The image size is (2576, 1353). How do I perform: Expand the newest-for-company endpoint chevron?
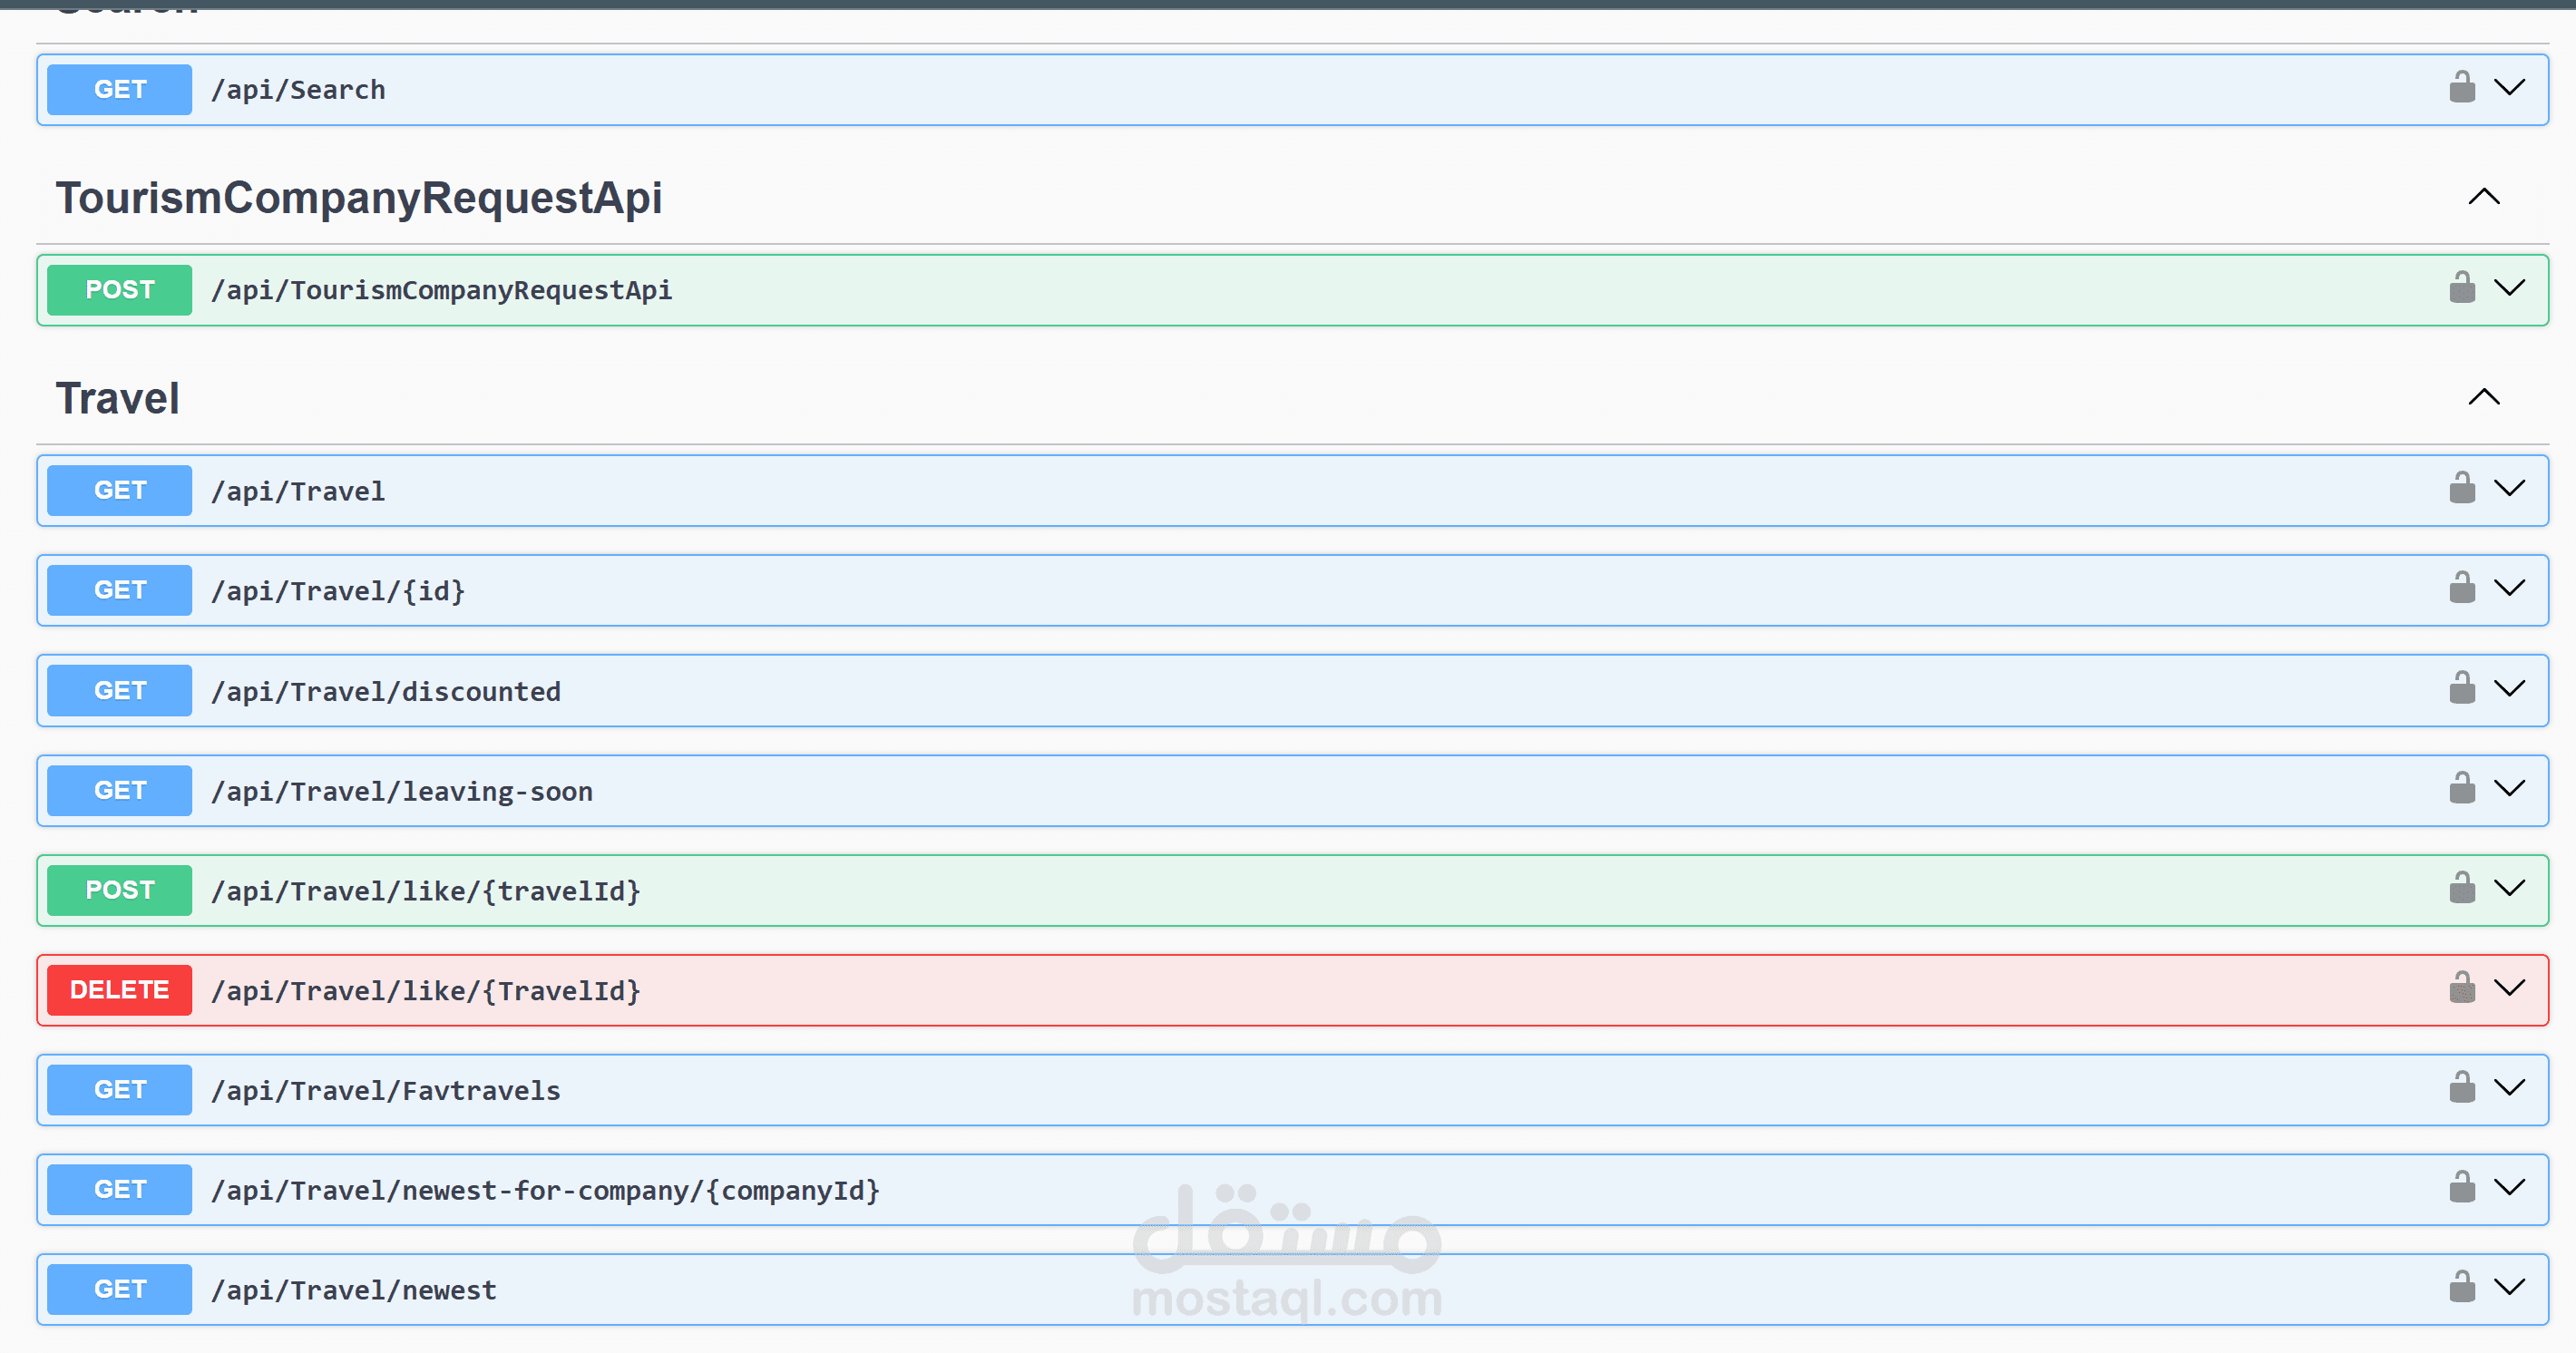tap(2509, 1188)
